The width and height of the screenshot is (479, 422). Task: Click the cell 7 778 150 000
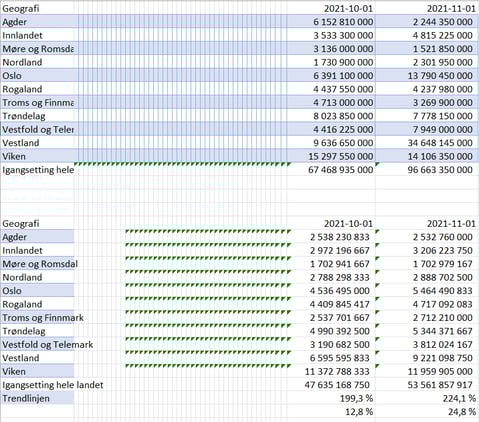click(x=443, y=116)
